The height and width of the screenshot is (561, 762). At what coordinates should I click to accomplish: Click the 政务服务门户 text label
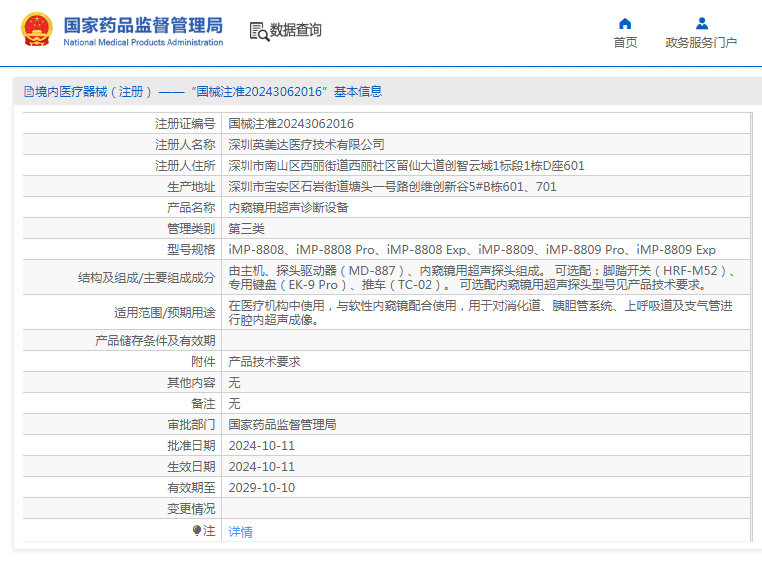pyautogui.click(x=701, y=43)
